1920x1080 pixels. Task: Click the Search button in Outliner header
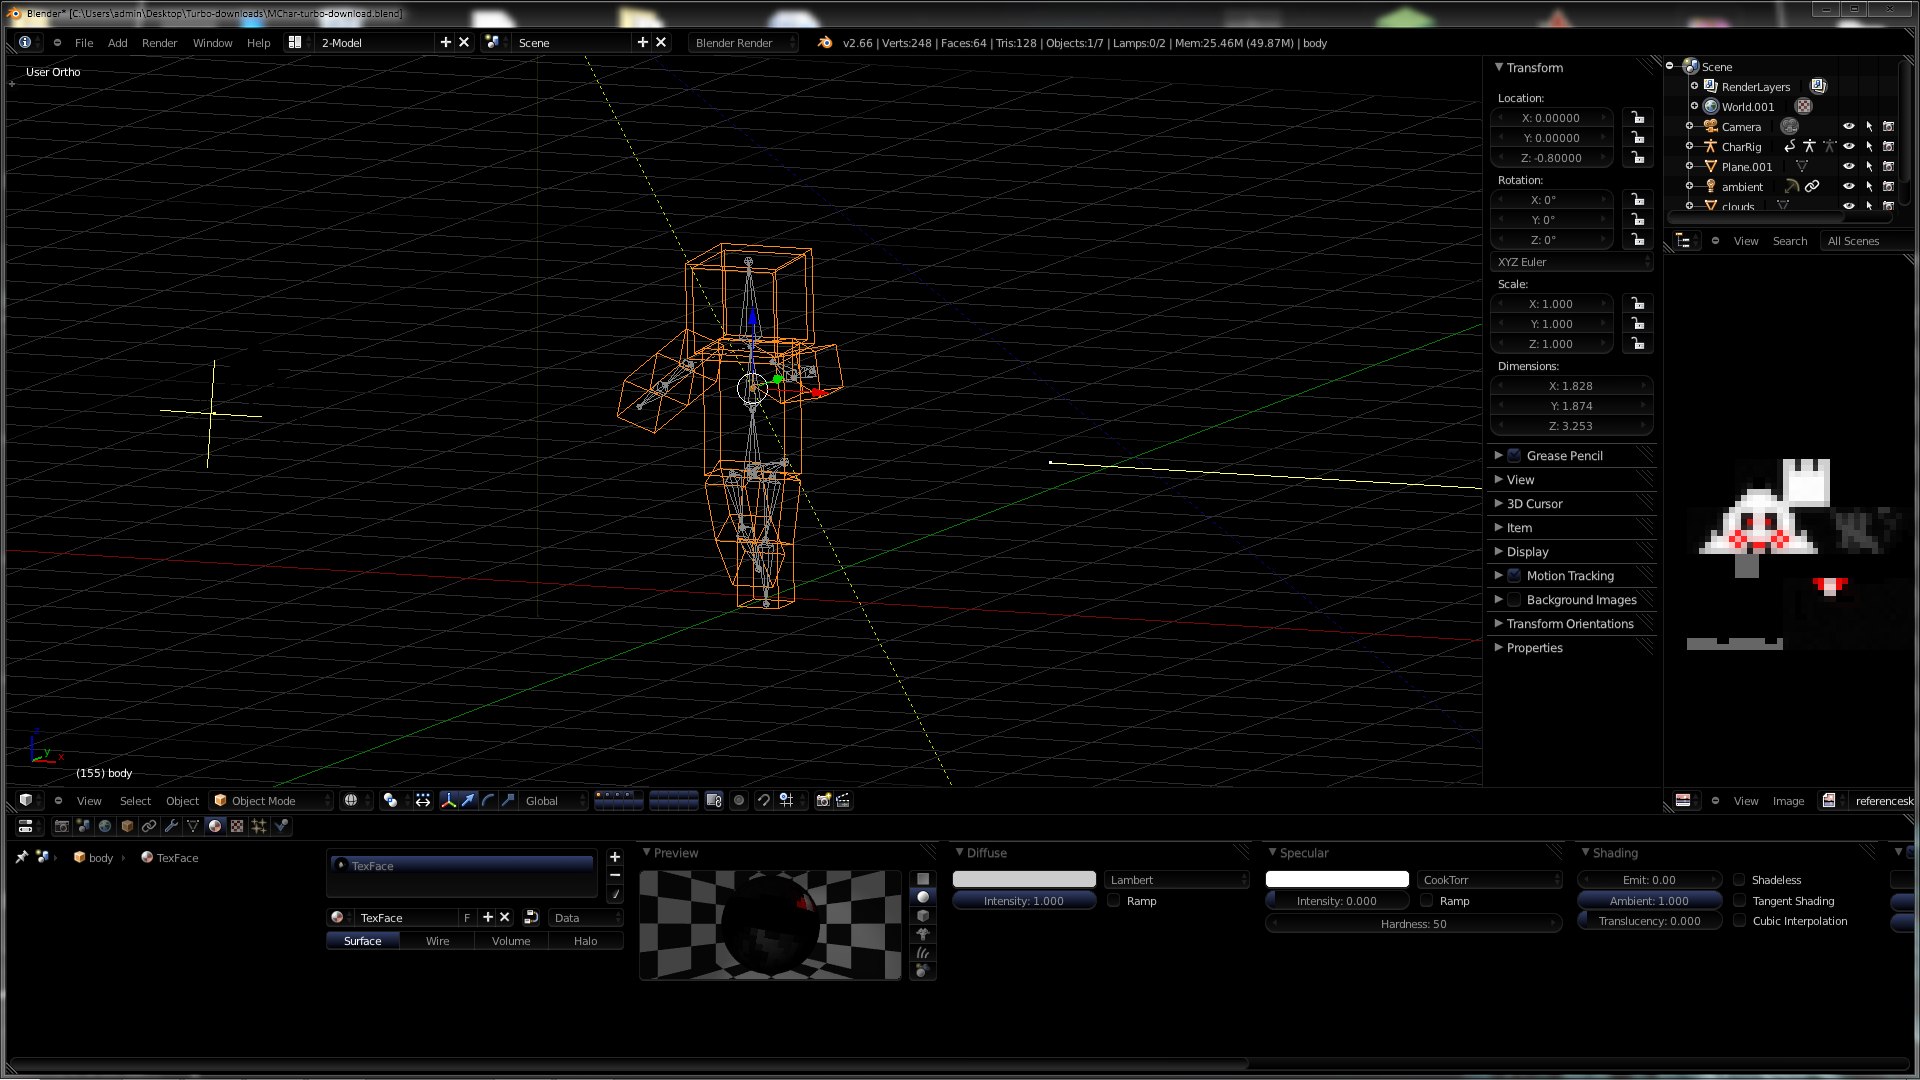coord(1789,241)
